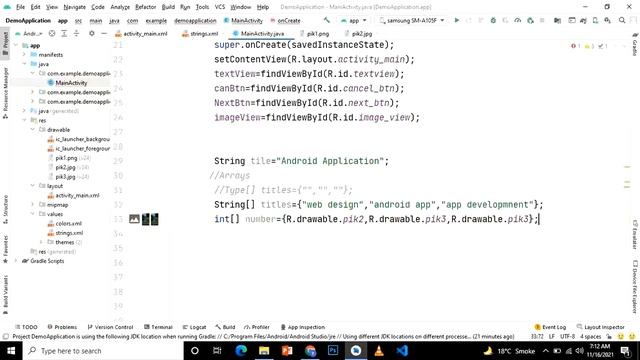Image resolution: width=640 pixels, height=360 pixels.
Task: Toggle the Device File Explorer side tab
Action: [x=635, y=287]
